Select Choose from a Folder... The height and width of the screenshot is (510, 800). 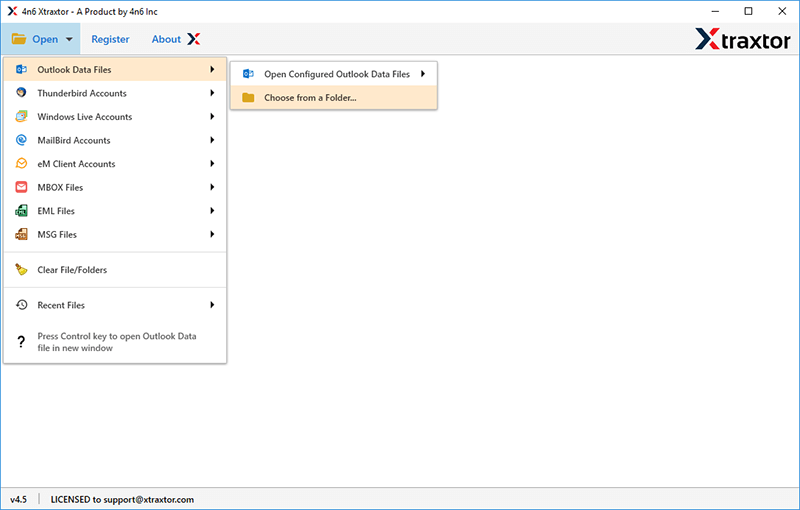click(x=334, y=97)
